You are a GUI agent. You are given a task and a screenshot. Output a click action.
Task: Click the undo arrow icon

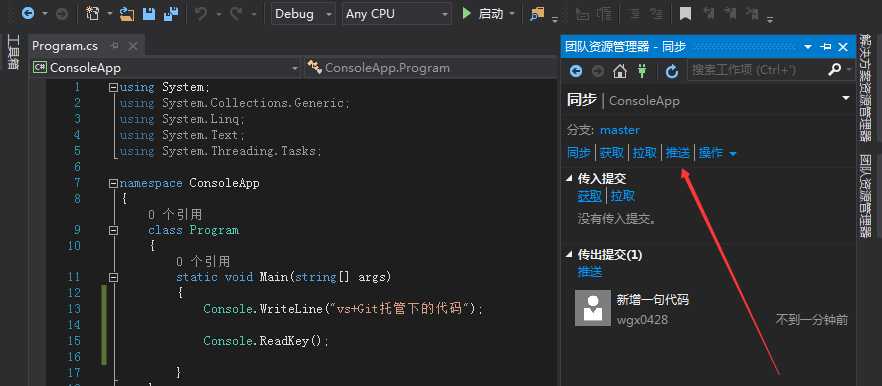tap(201, 14)
